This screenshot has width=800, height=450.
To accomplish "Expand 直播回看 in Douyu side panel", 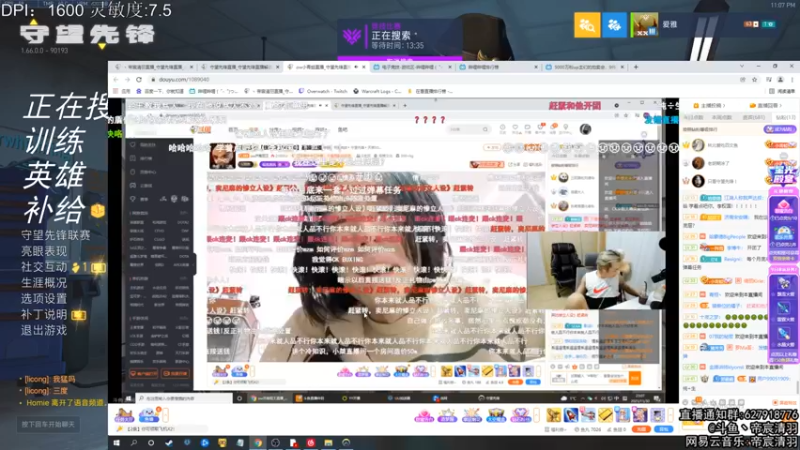I will (x=766, y=105).
